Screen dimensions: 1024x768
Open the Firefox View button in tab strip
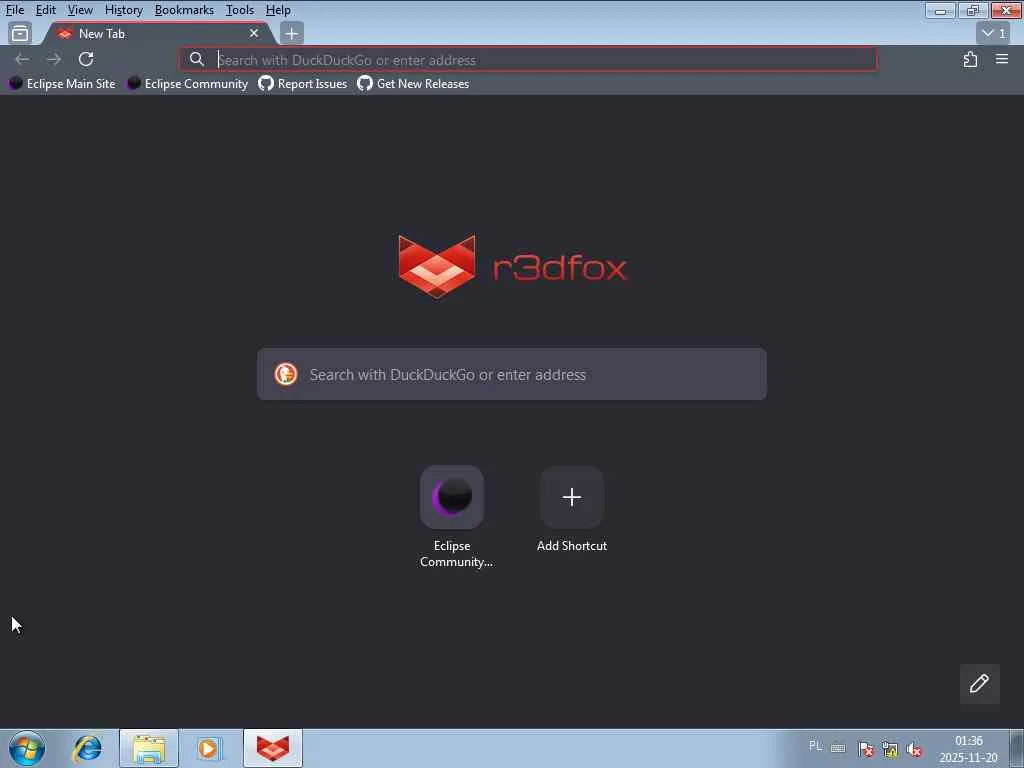[20, 33]
